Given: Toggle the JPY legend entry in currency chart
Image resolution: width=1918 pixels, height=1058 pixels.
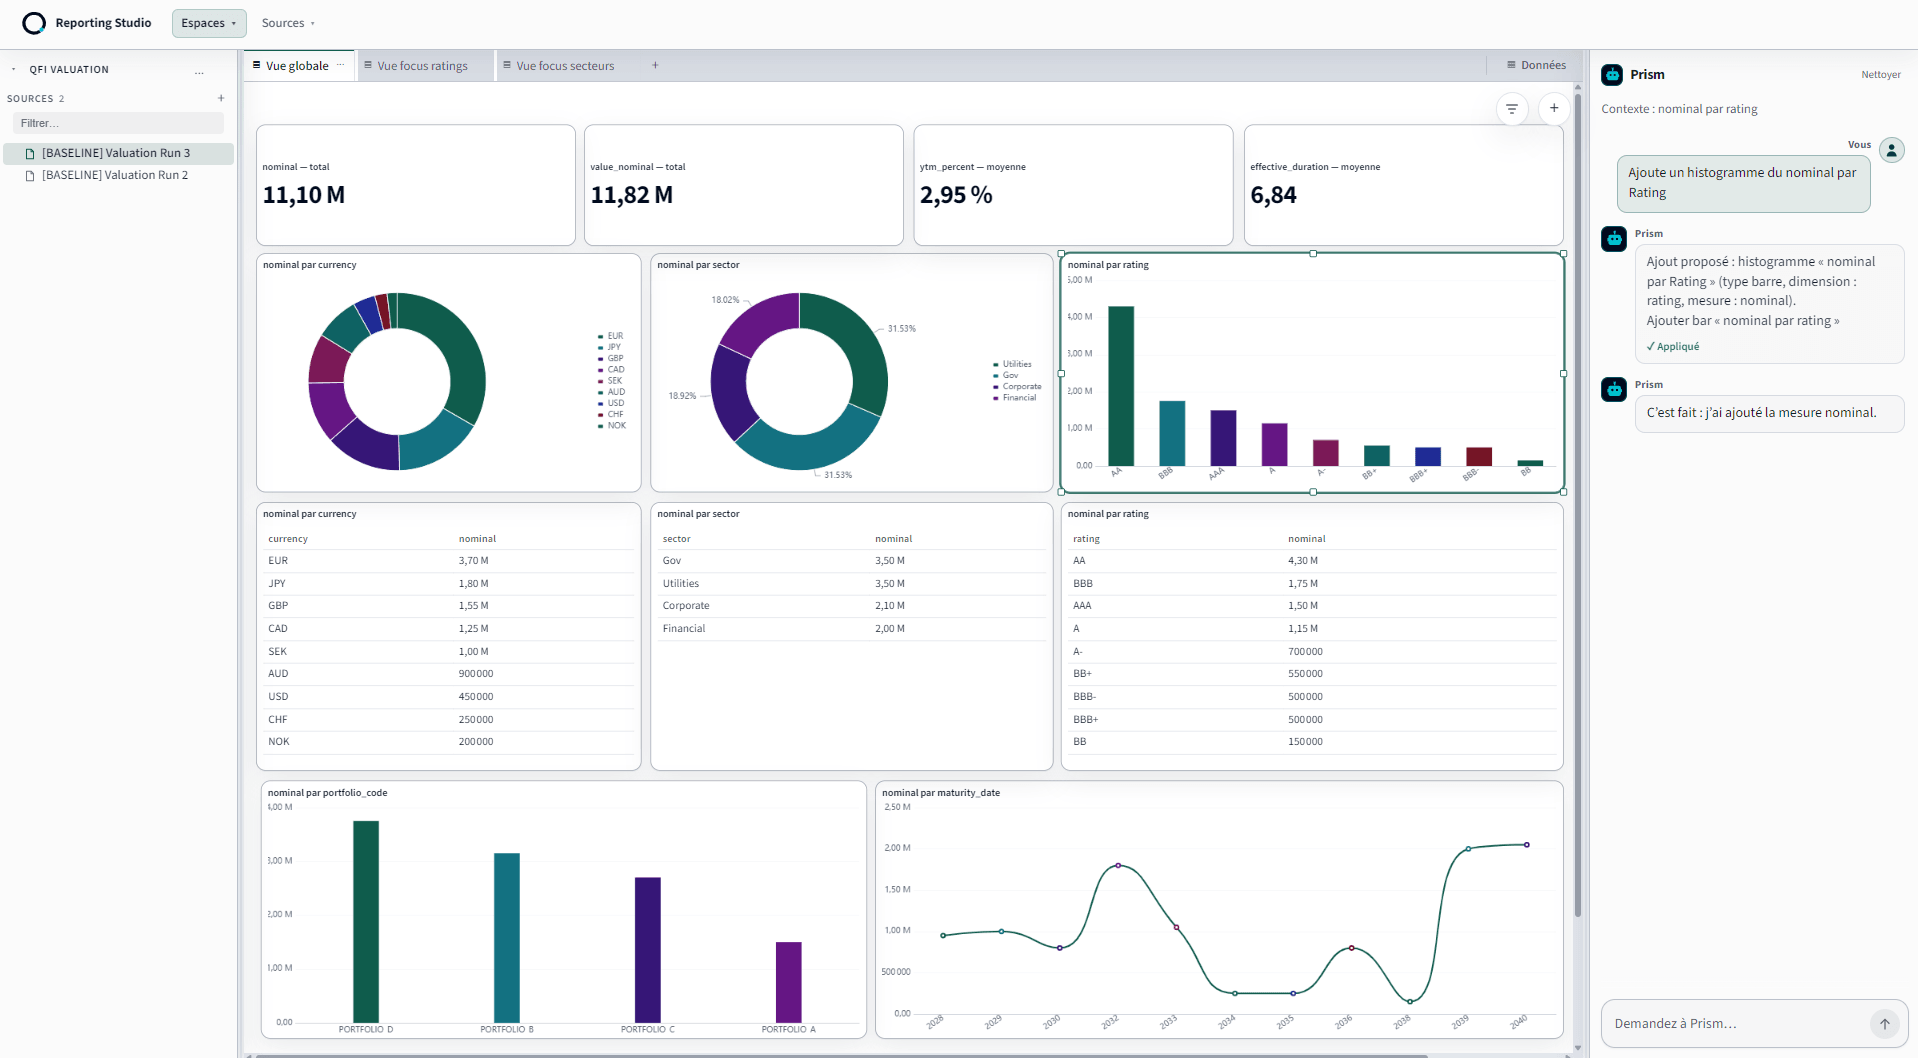Looking at the screenshot, I should pos(610,347).
